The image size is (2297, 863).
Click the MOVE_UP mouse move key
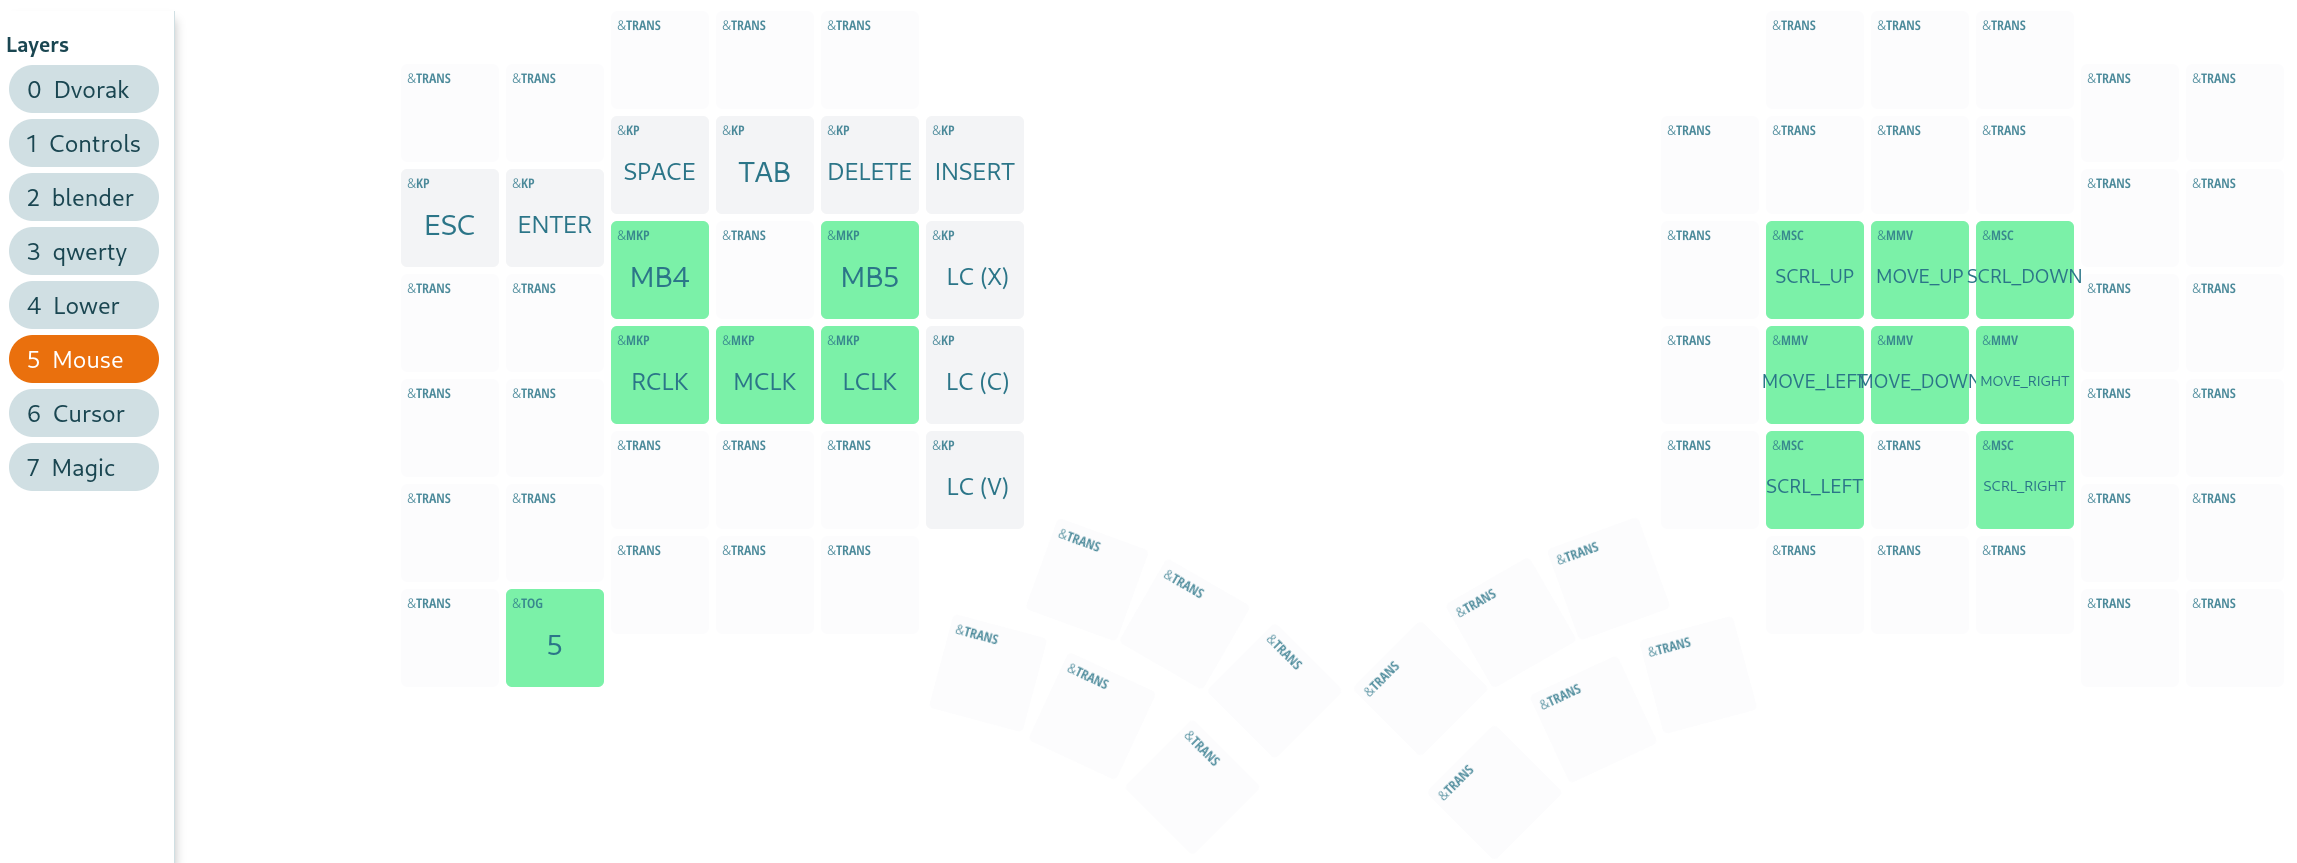pos(1920,270)
